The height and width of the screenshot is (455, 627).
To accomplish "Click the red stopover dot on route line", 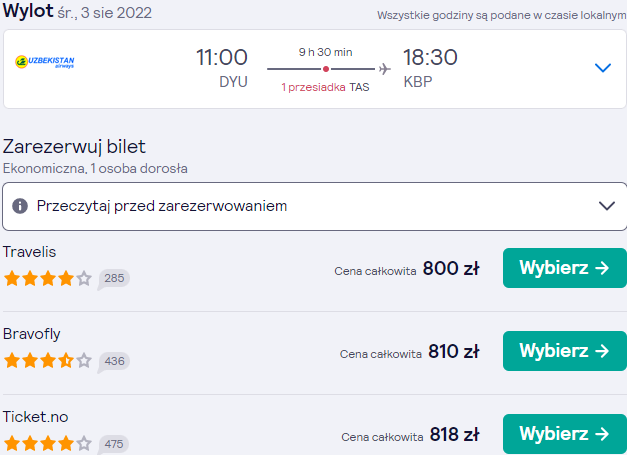I will pos(326,69).
